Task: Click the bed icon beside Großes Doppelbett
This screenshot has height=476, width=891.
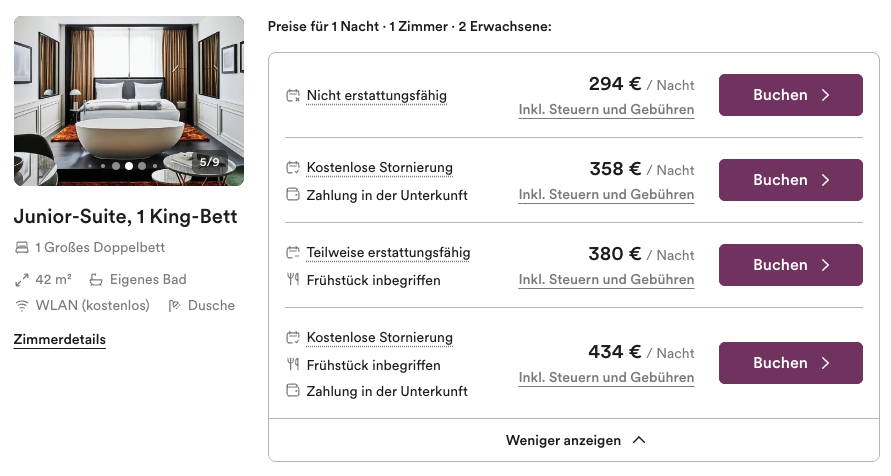Action: click(x=22, y=247)
